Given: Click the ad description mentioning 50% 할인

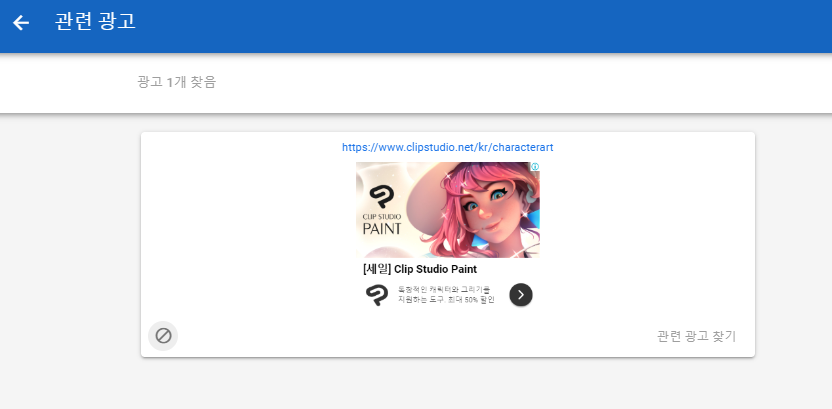Looking at the screenshot, I should click(446, 294).
